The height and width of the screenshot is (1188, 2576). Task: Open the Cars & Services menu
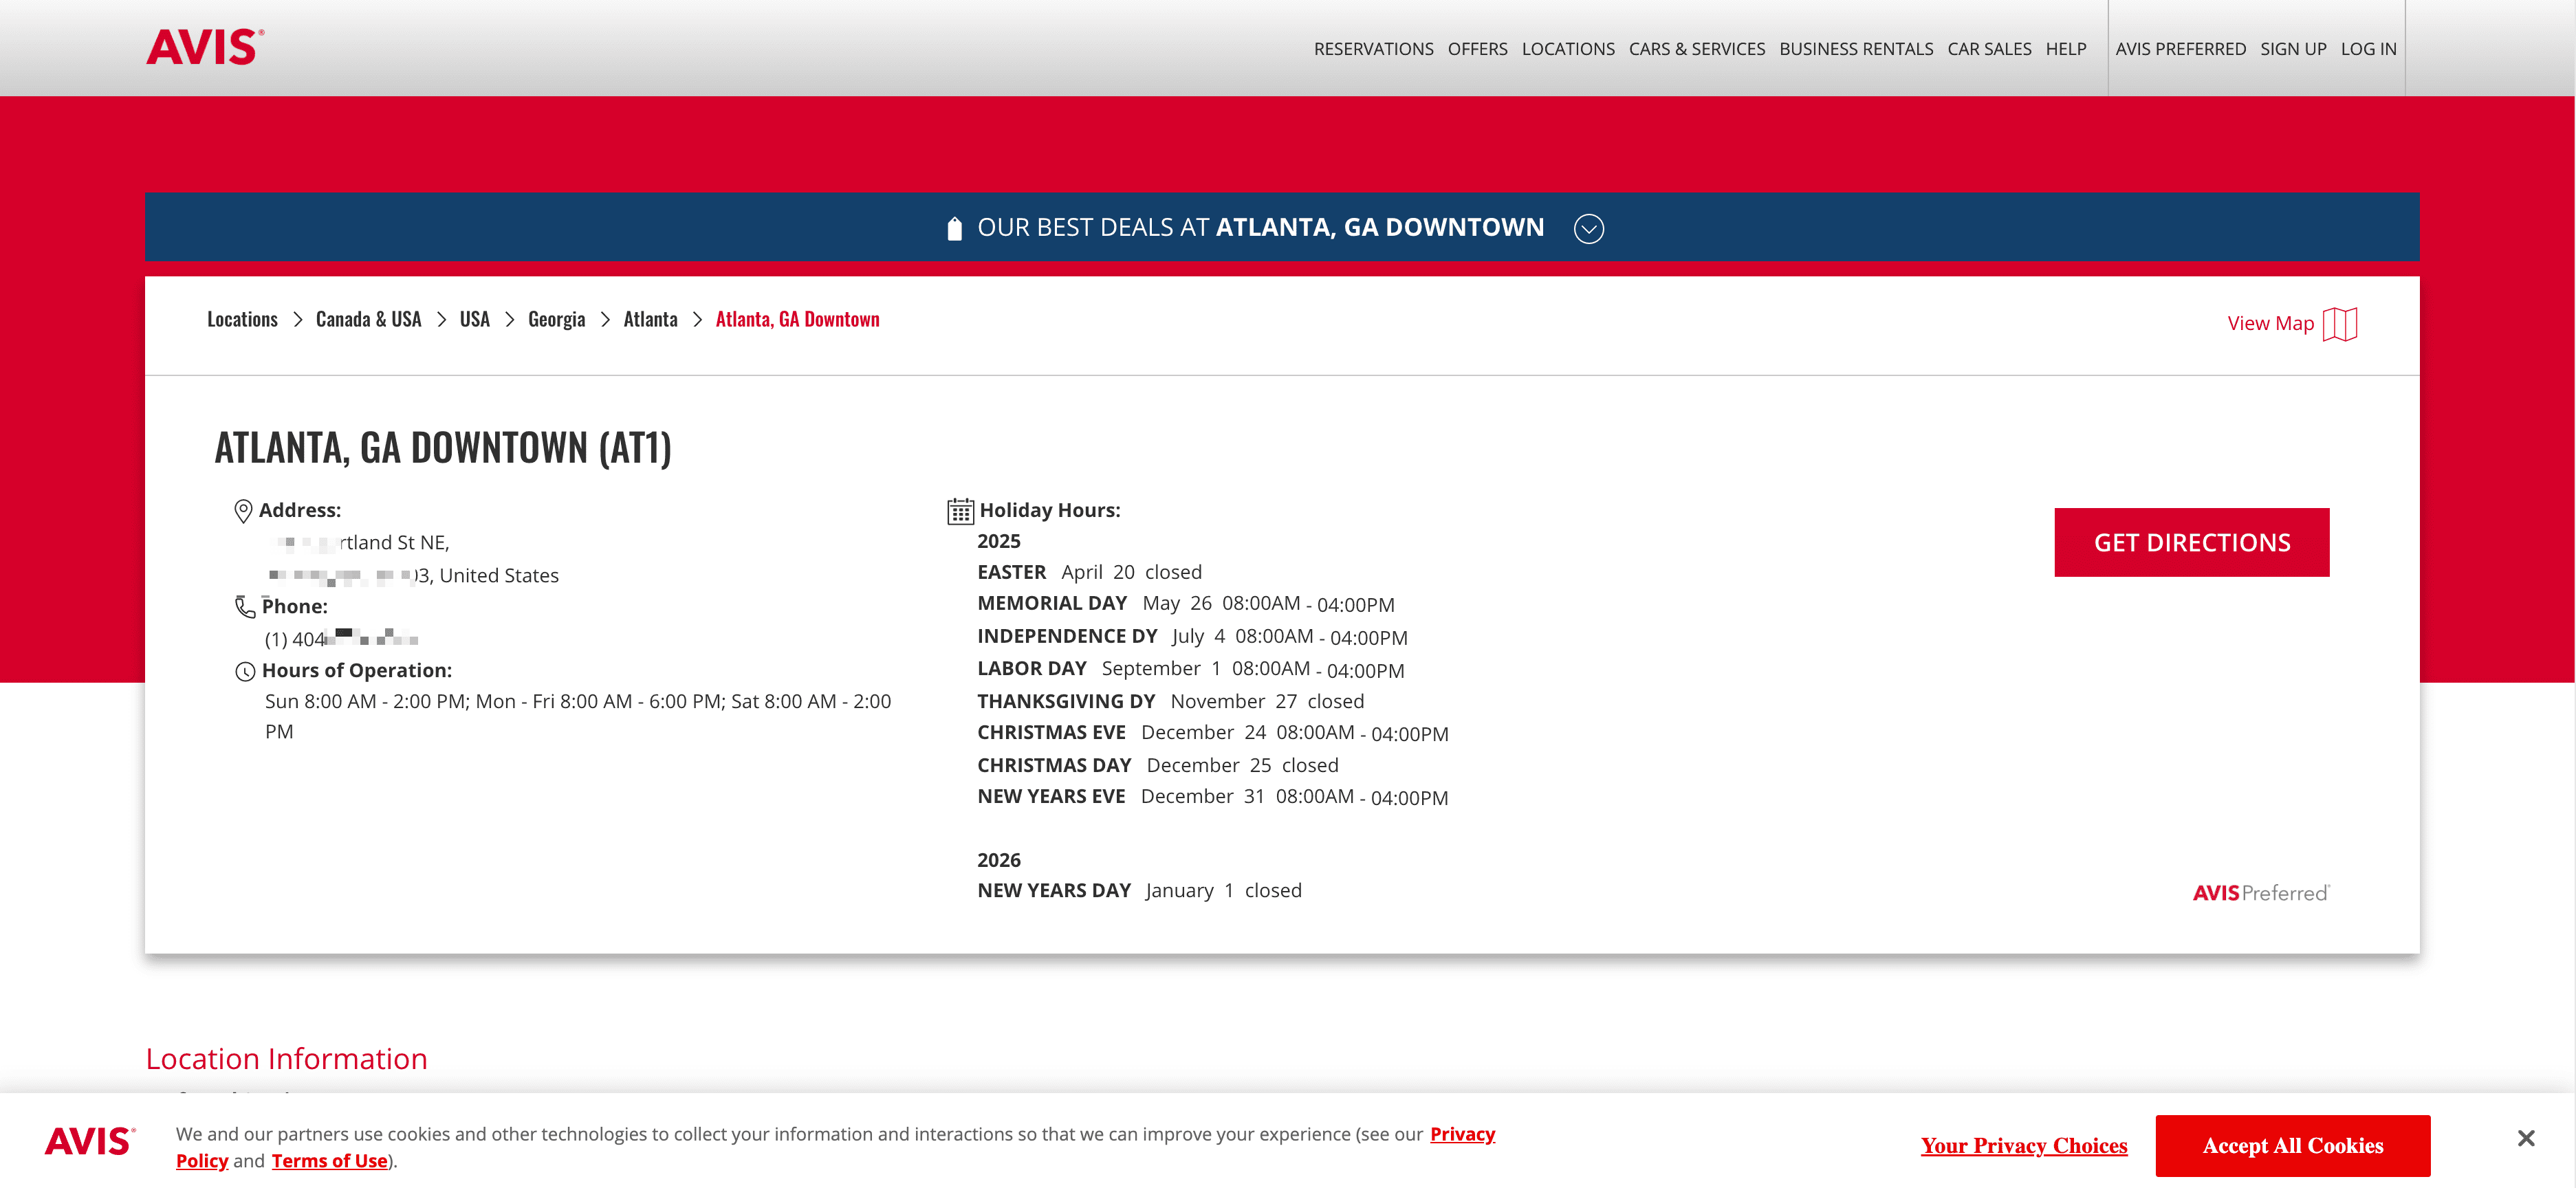1696,49
